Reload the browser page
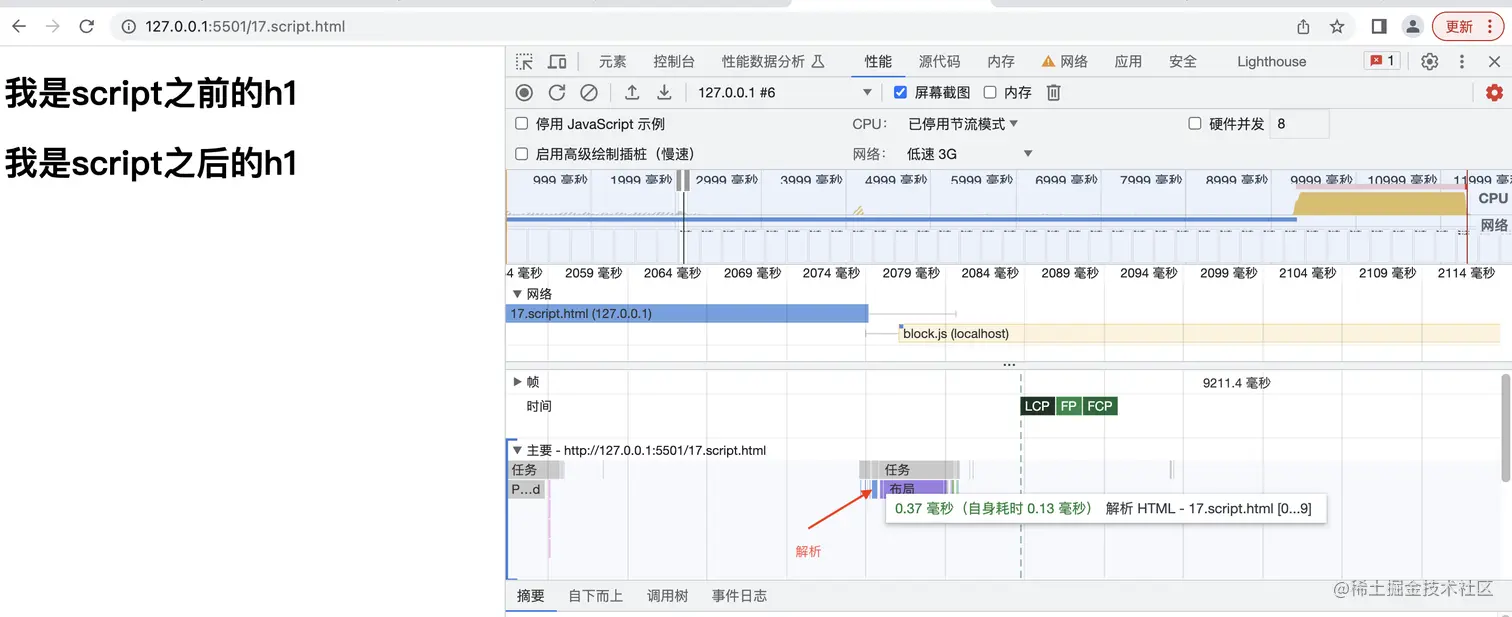The image size is (1512, 617). pyautogui.click(x=87, y=26)
